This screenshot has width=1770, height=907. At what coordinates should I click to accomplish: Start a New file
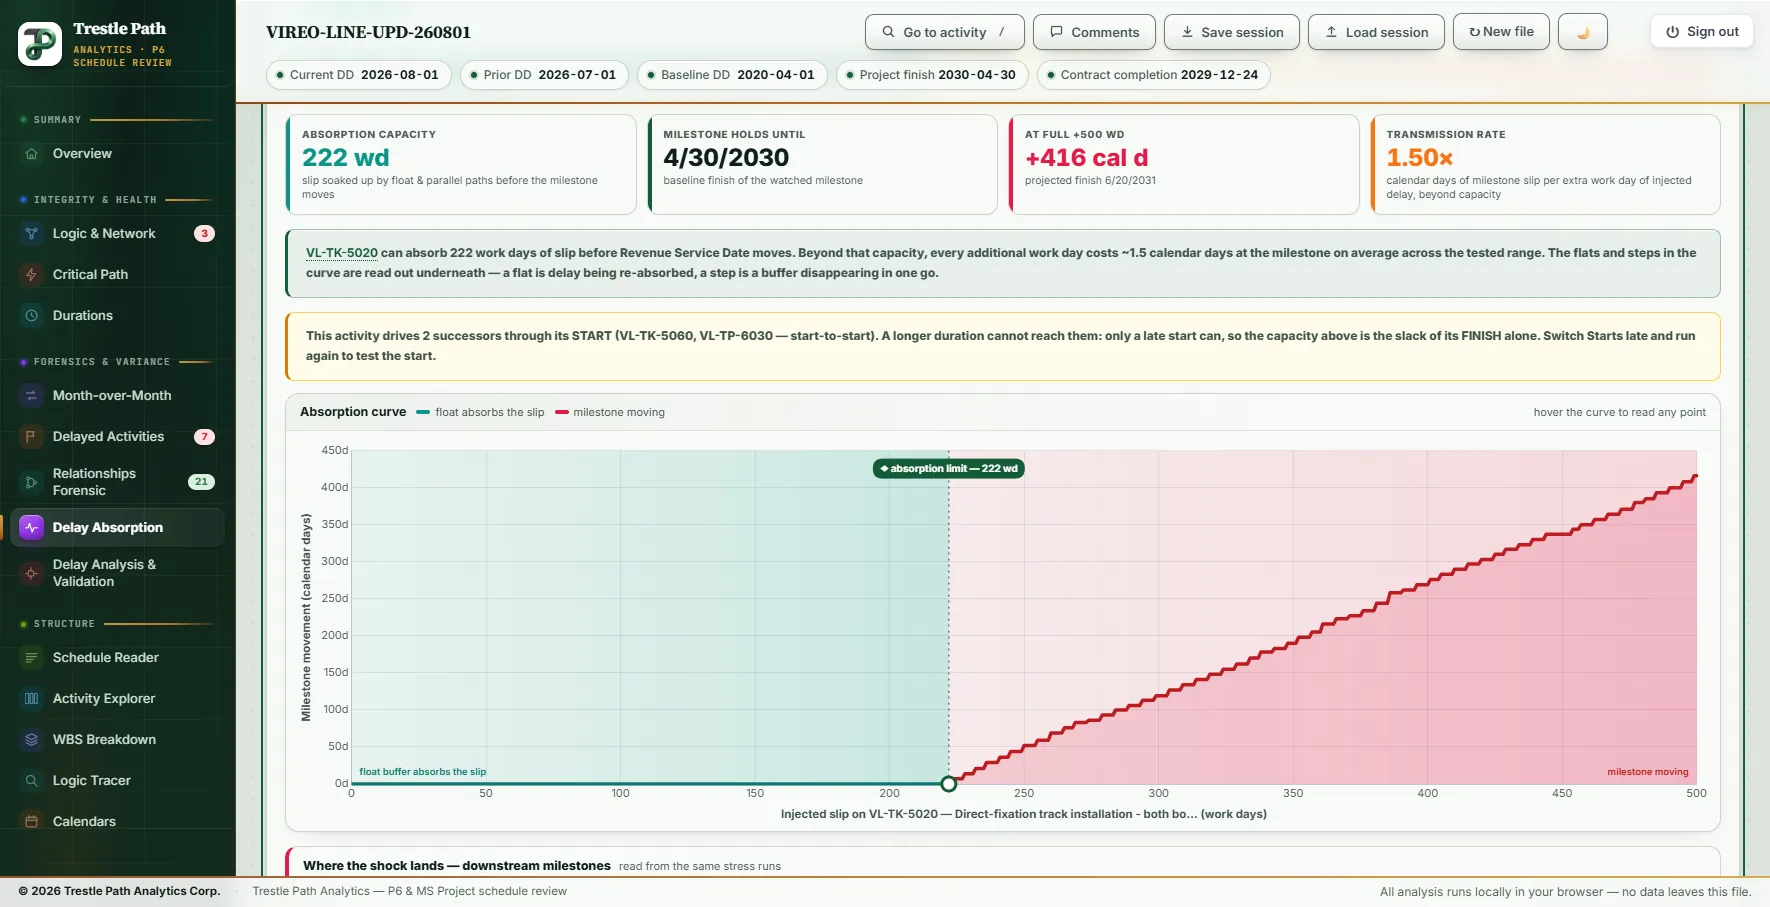(1501, 32)
